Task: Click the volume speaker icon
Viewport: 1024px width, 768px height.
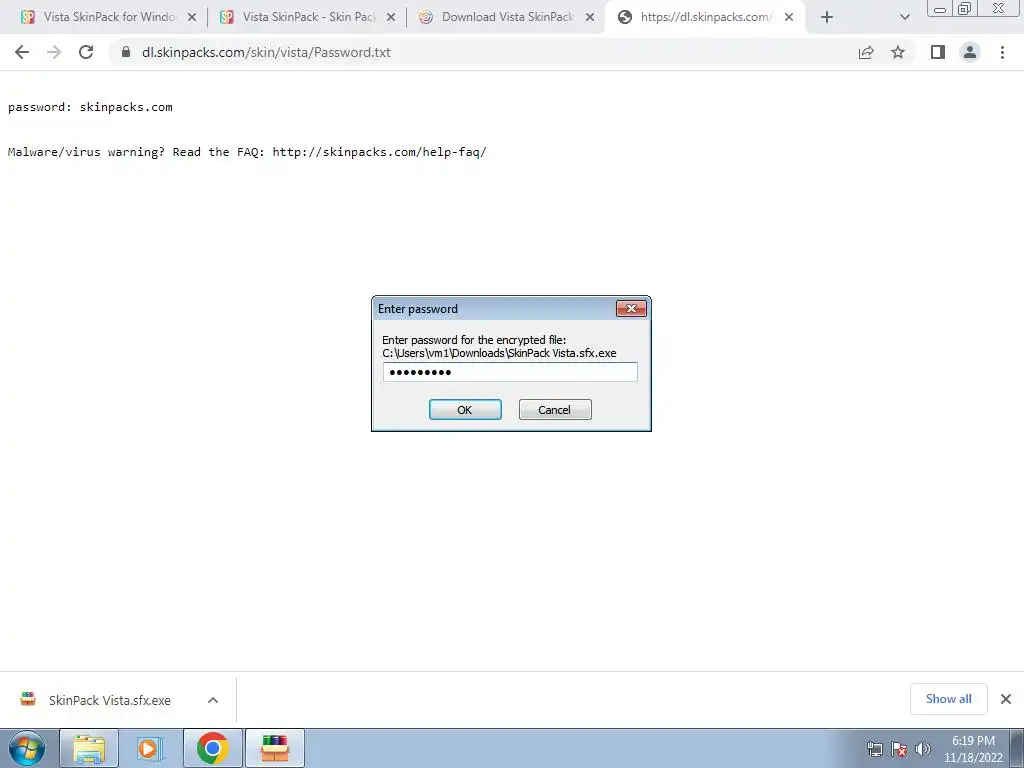Action: 922,749
